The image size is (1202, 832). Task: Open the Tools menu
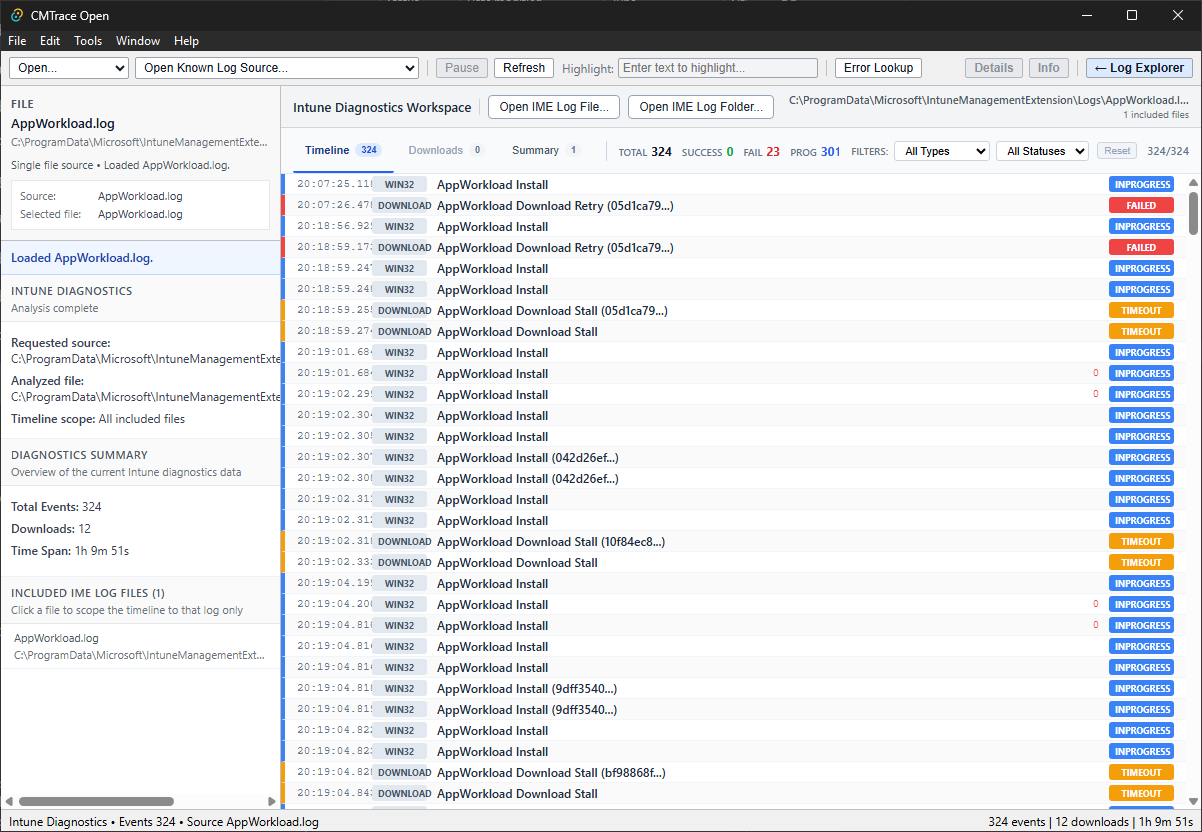(87, 41)
